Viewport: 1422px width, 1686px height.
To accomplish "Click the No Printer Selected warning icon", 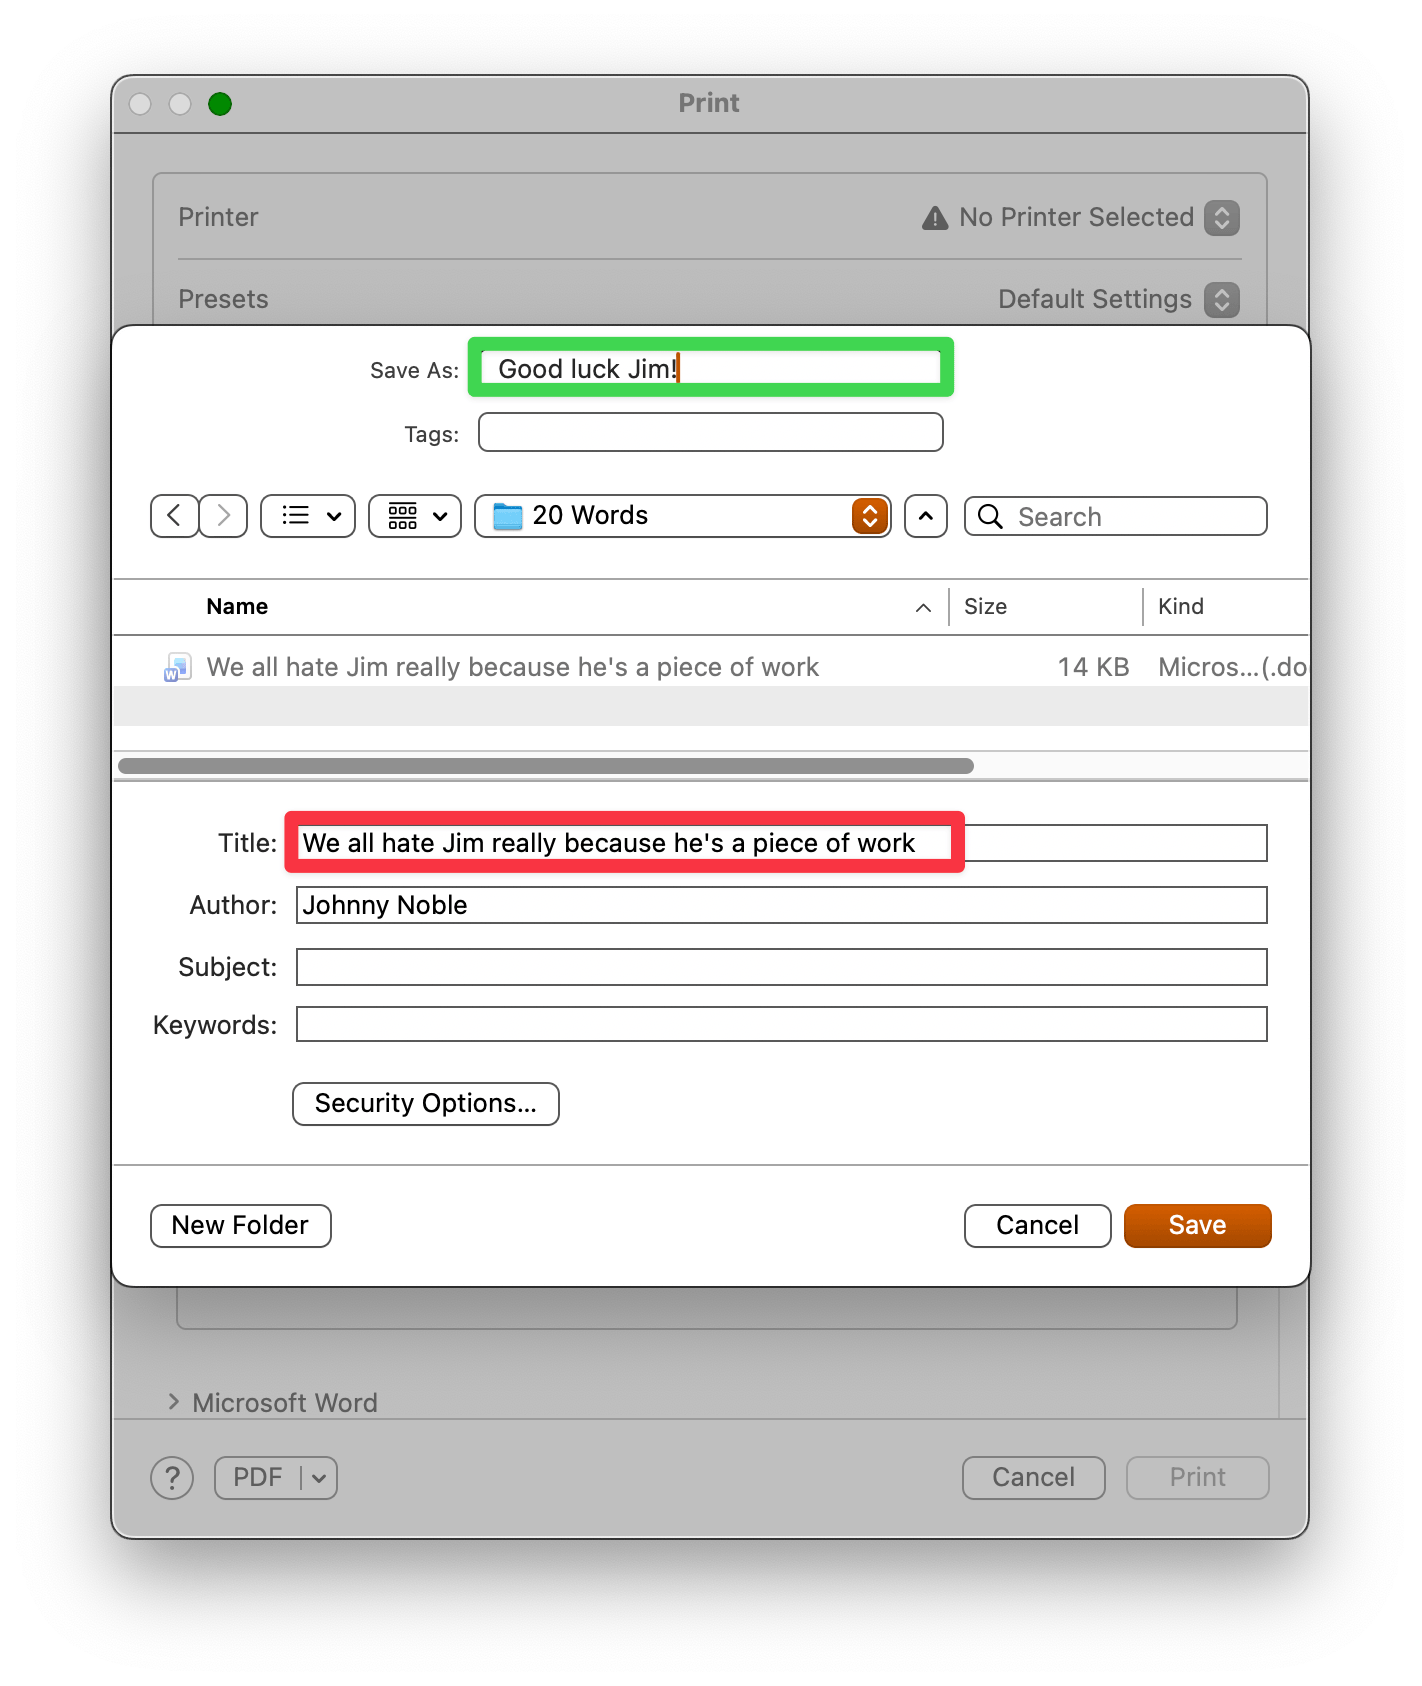I will (935, 218).
